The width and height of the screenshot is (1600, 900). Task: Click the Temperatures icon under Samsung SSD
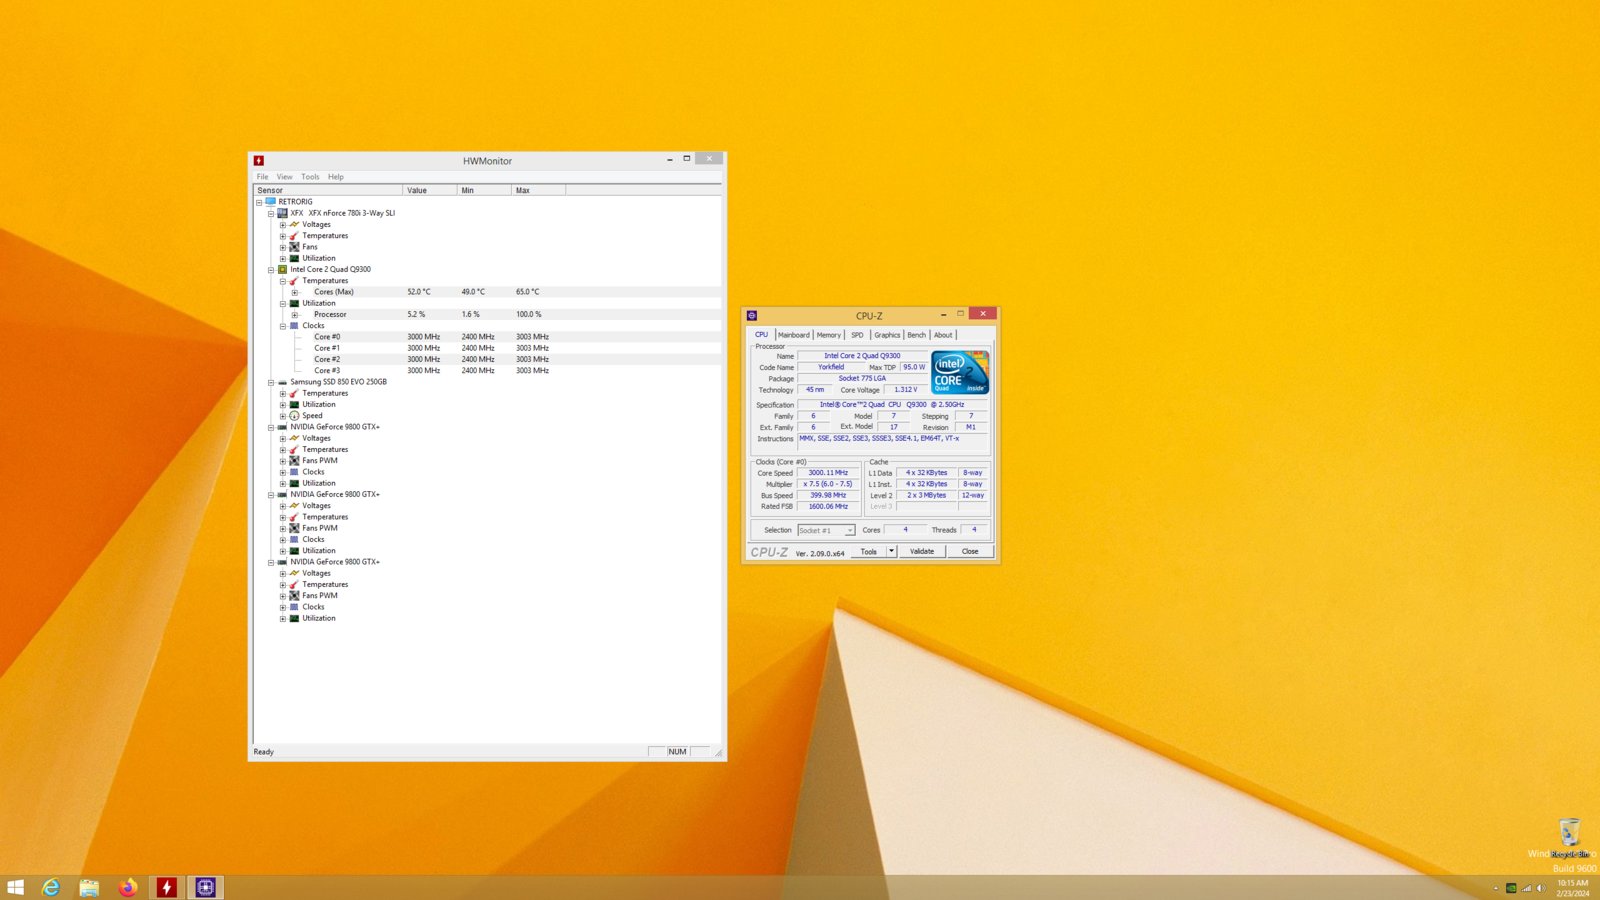coord(294,393)
